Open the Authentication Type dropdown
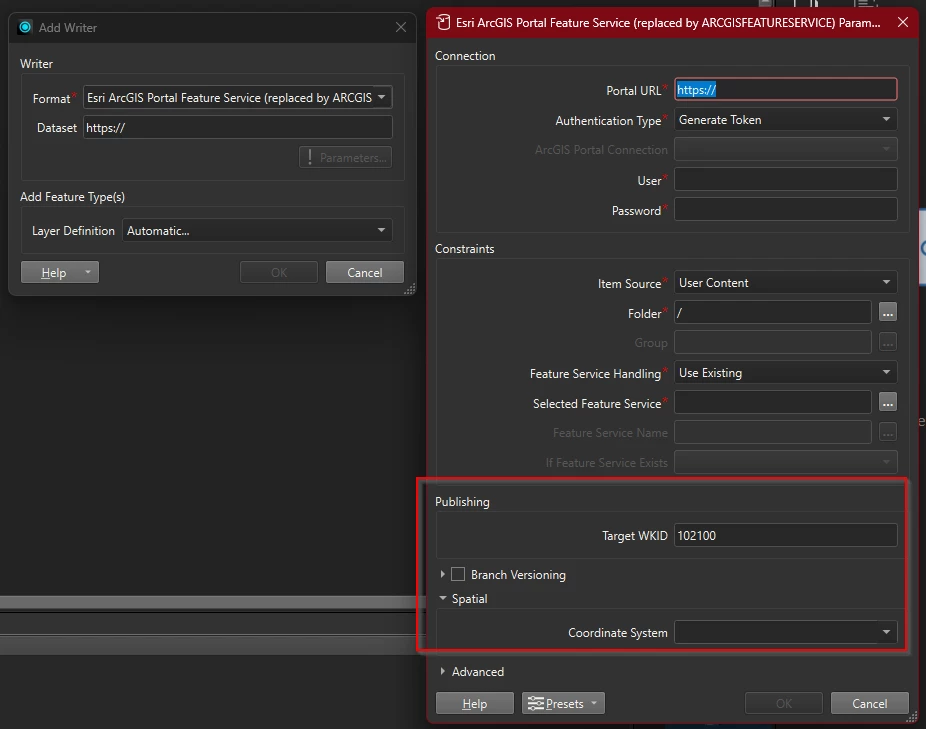The width and height of the screenshot is (926, 729). (x=785, y=120)
